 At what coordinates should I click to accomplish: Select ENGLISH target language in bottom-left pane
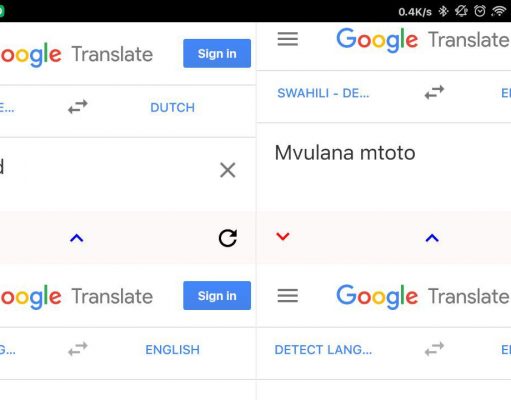tap(173, 350)
